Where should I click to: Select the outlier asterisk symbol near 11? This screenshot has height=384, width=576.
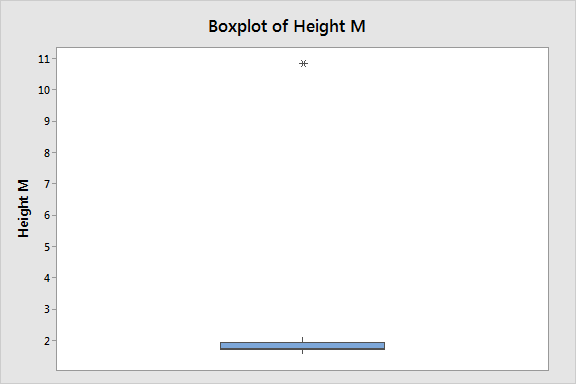point(303,64)
